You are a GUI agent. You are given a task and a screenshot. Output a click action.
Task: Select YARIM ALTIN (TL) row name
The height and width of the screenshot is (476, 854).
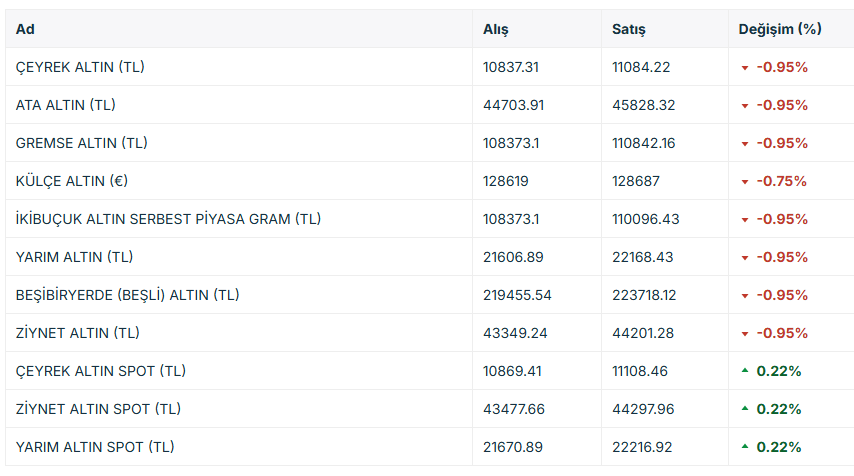[x=74, y=257]
